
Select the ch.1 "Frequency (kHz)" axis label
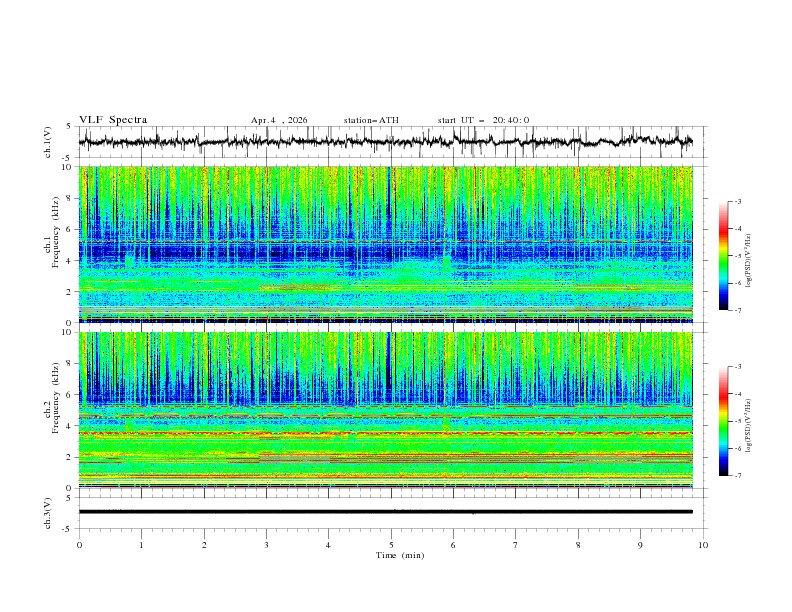pos(55,230)
